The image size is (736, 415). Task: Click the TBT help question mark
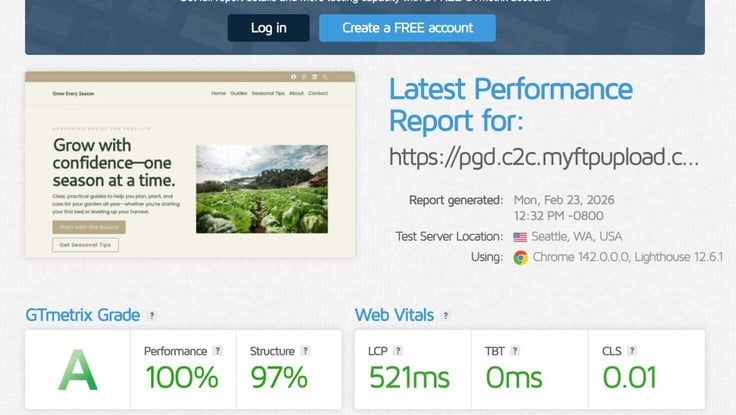[515, 351]
